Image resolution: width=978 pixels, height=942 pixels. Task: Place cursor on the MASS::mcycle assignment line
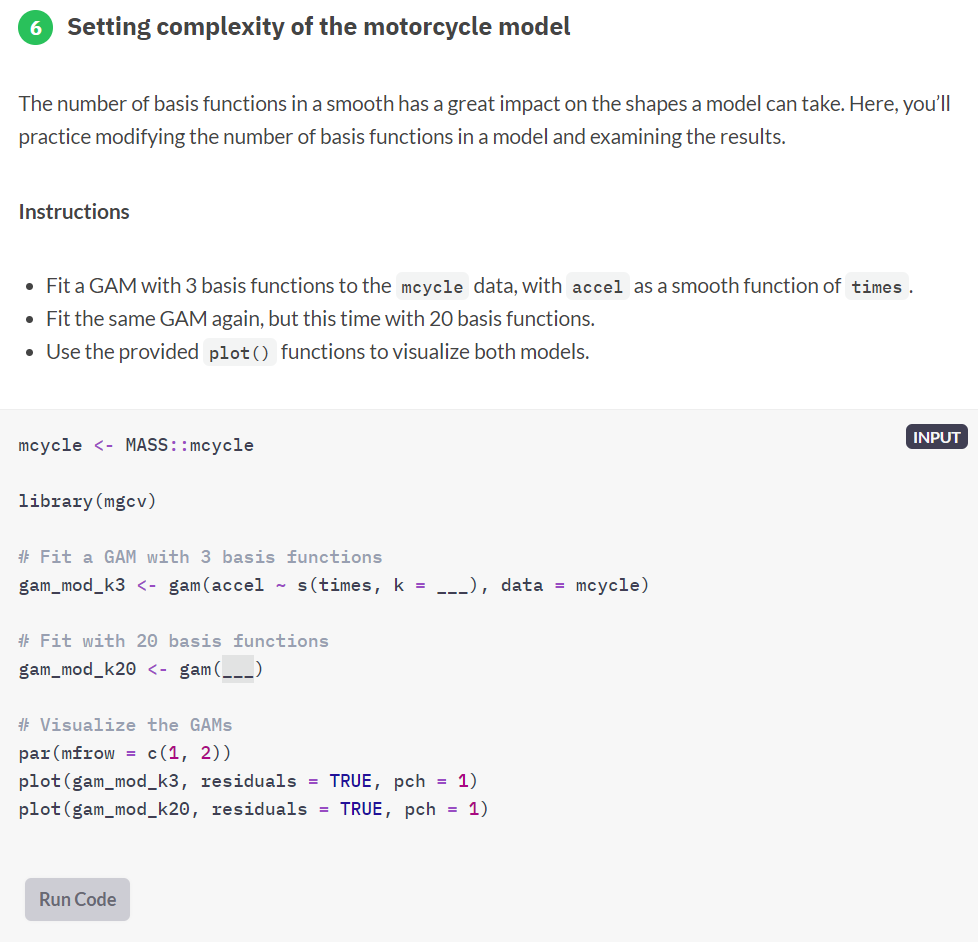click(136, 445)
